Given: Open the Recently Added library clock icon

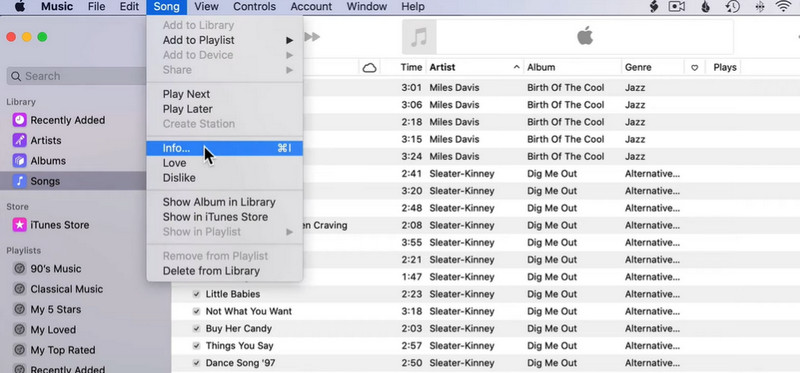Looking at the screenshot, I should tap(19, 120).
